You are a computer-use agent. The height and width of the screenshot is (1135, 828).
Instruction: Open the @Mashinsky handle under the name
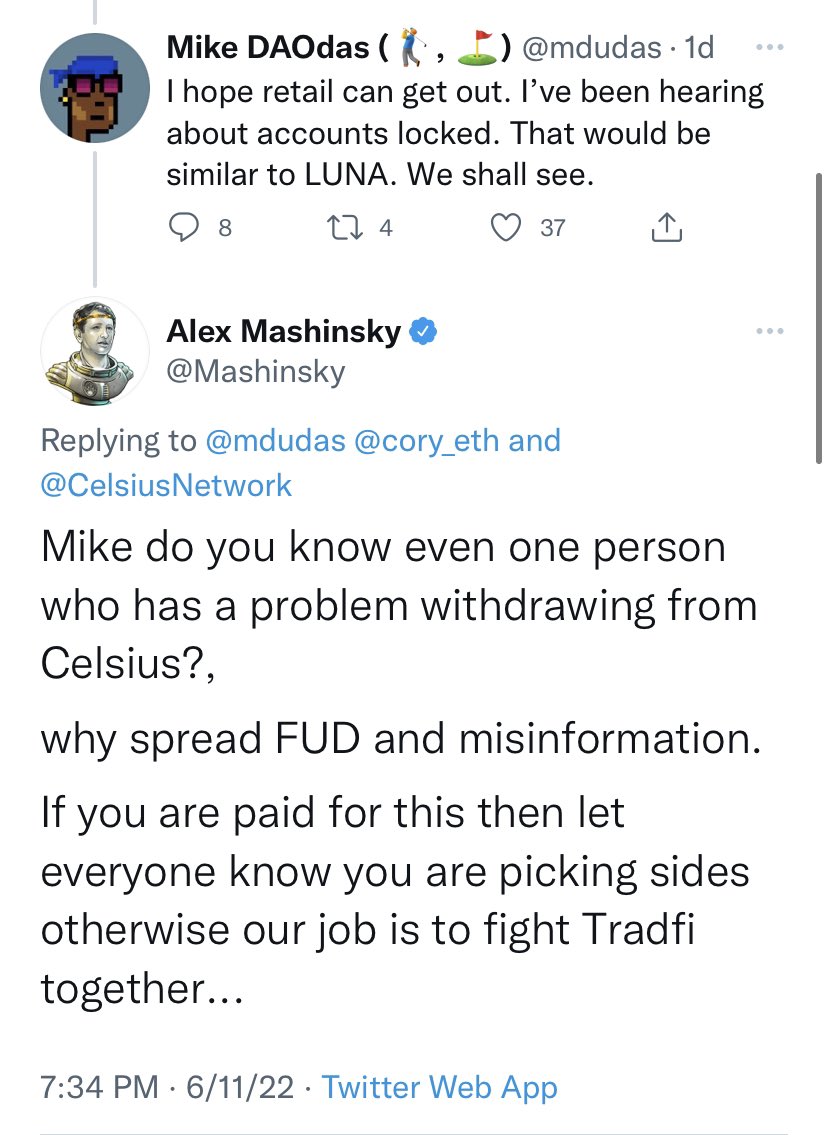(256, 372)
